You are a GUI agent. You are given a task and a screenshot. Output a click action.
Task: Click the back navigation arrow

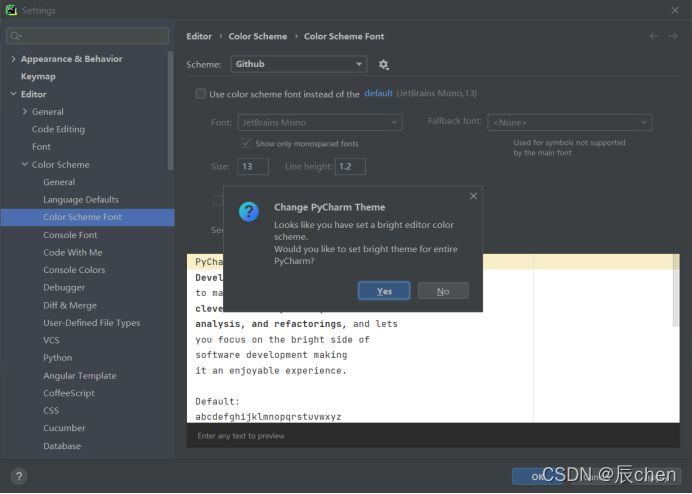(x=654, y=36)
